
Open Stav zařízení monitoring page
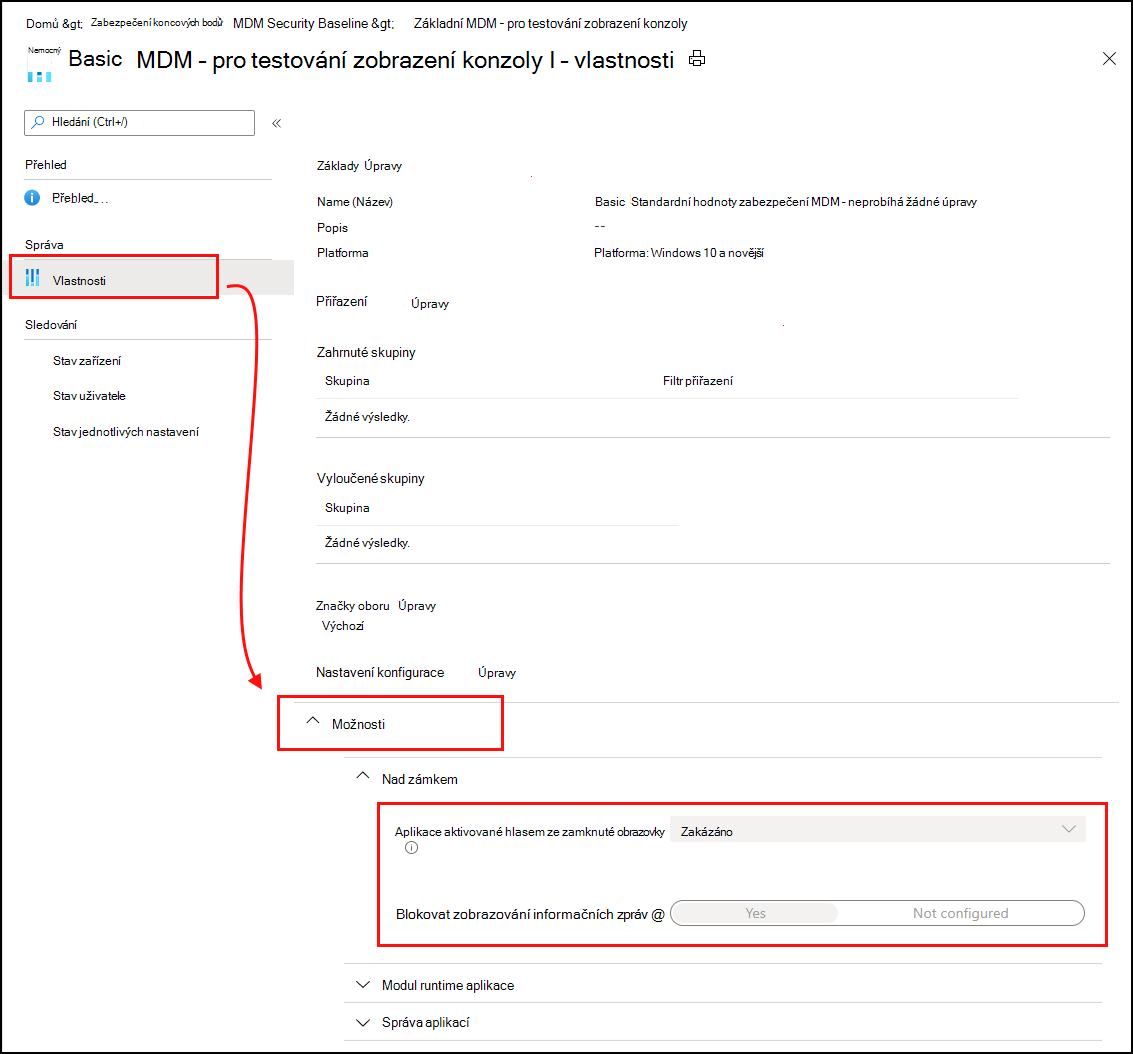pyautogui.click(x=87, y=360)
